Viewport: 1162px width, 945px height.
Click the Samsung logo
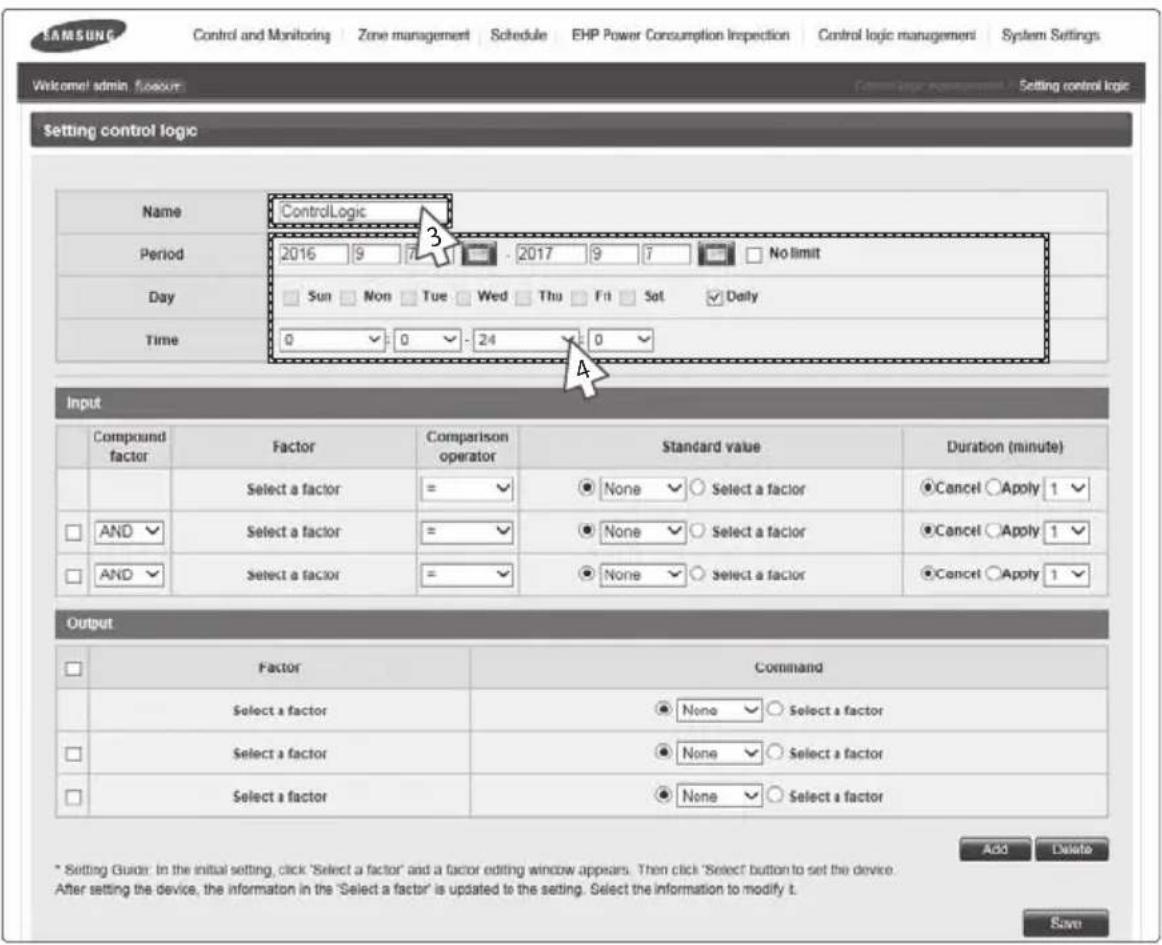79,35
